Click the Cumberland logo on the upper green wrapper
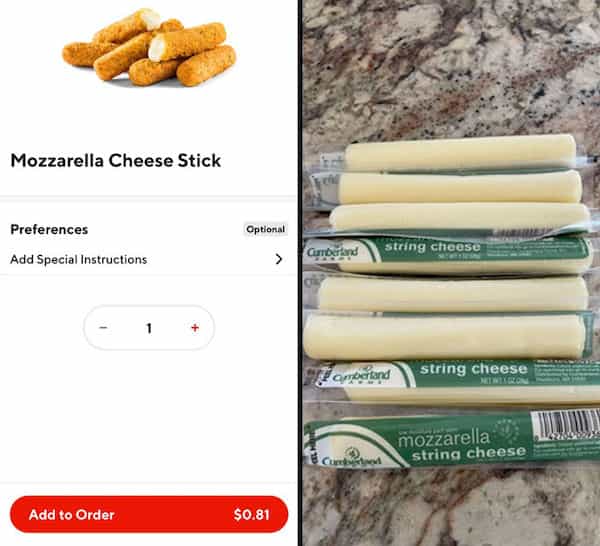 [x=333, y=252]
